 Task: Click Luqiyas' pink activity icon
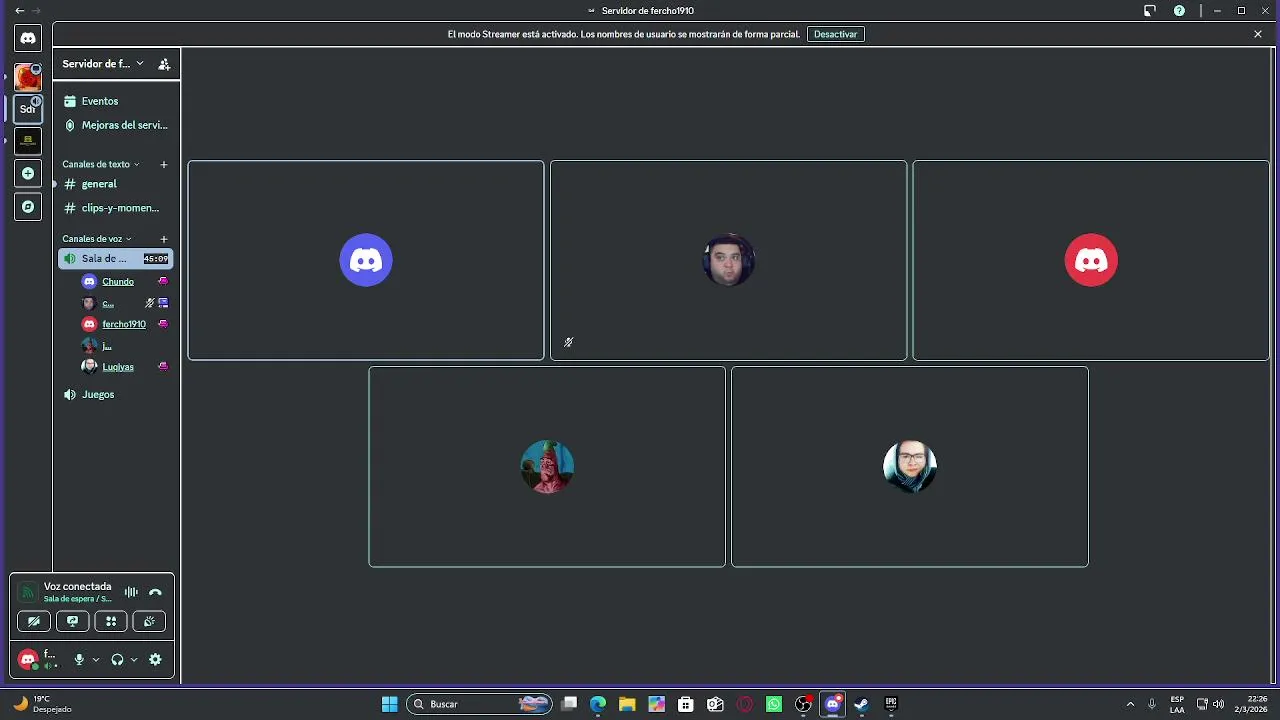163,367
